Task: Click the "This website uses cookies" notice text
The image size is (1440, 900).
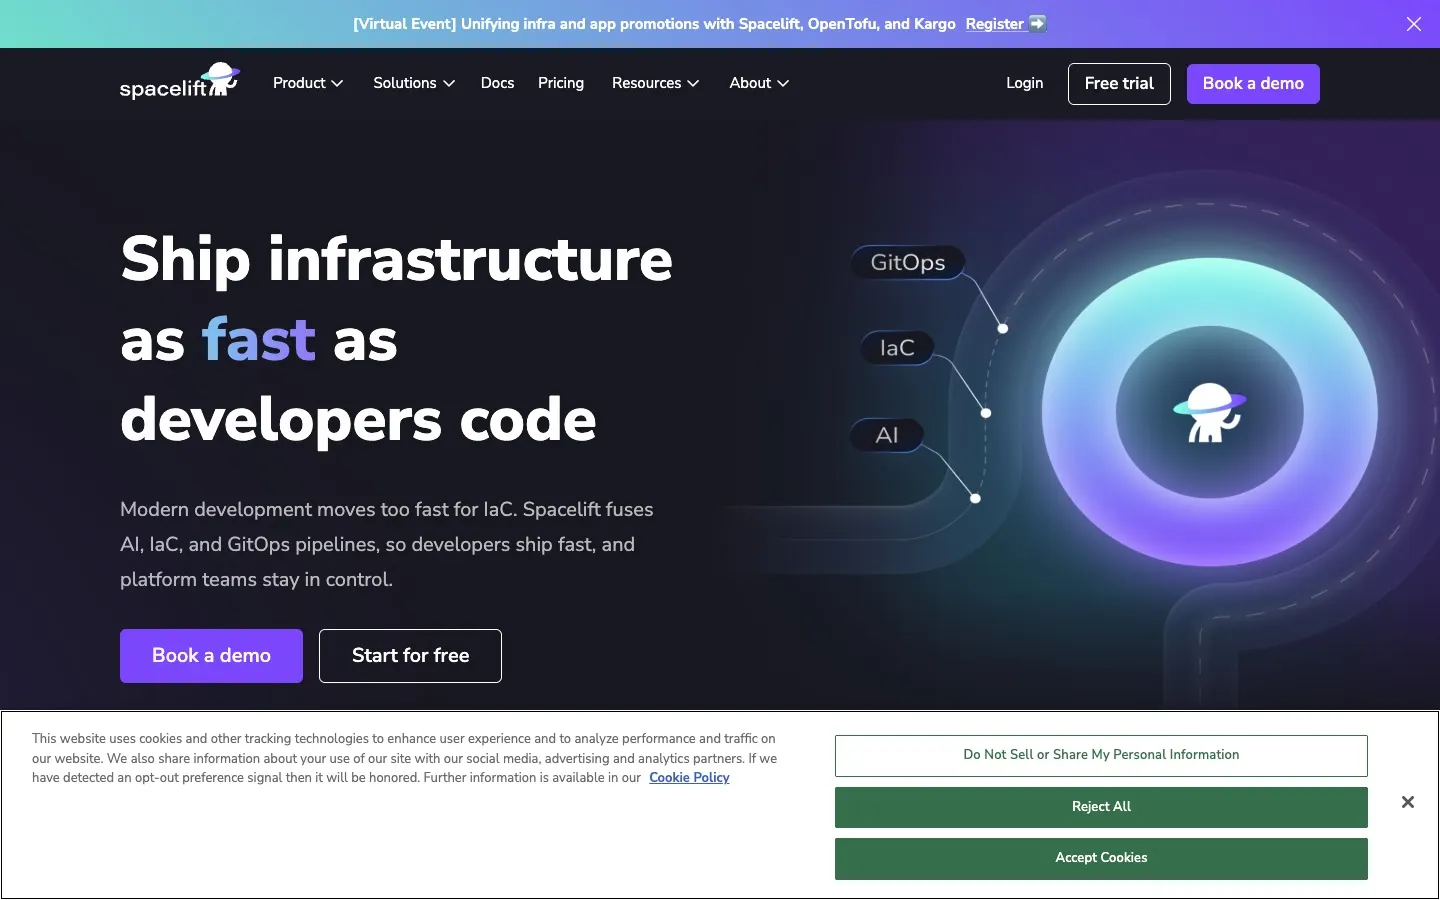Action: pos(404,758)
